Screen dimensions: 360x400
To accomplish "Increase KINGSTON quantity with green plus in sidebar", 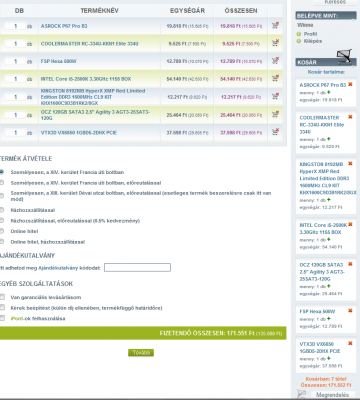I will tap(329, 200).
